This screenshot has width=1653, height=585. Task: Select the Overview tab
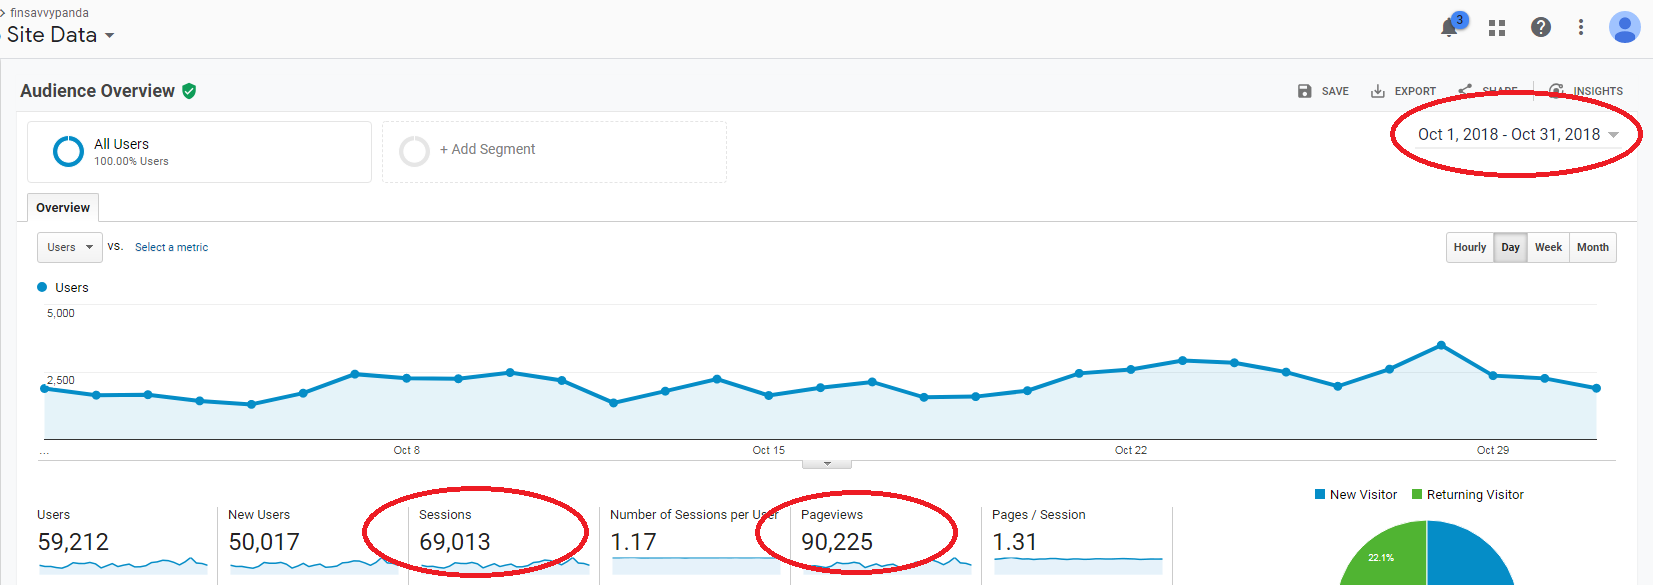point(63,207)
